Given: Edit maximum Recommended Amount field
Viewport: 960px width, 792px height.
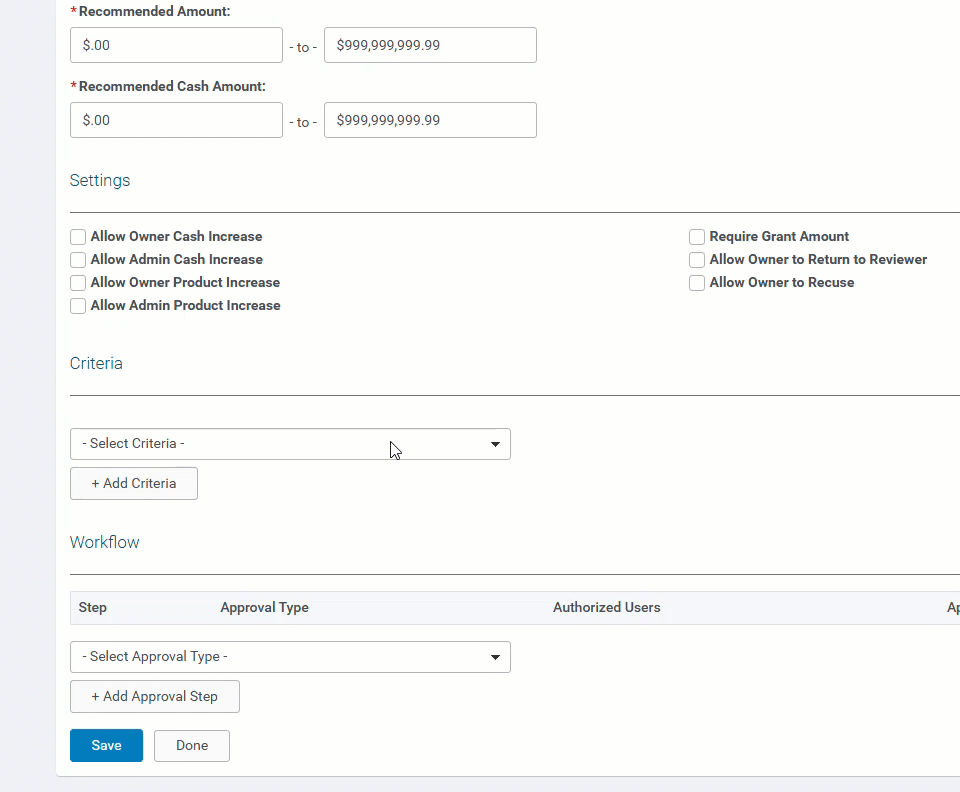Looking at the screenshot, I should (x=430, y=45).
